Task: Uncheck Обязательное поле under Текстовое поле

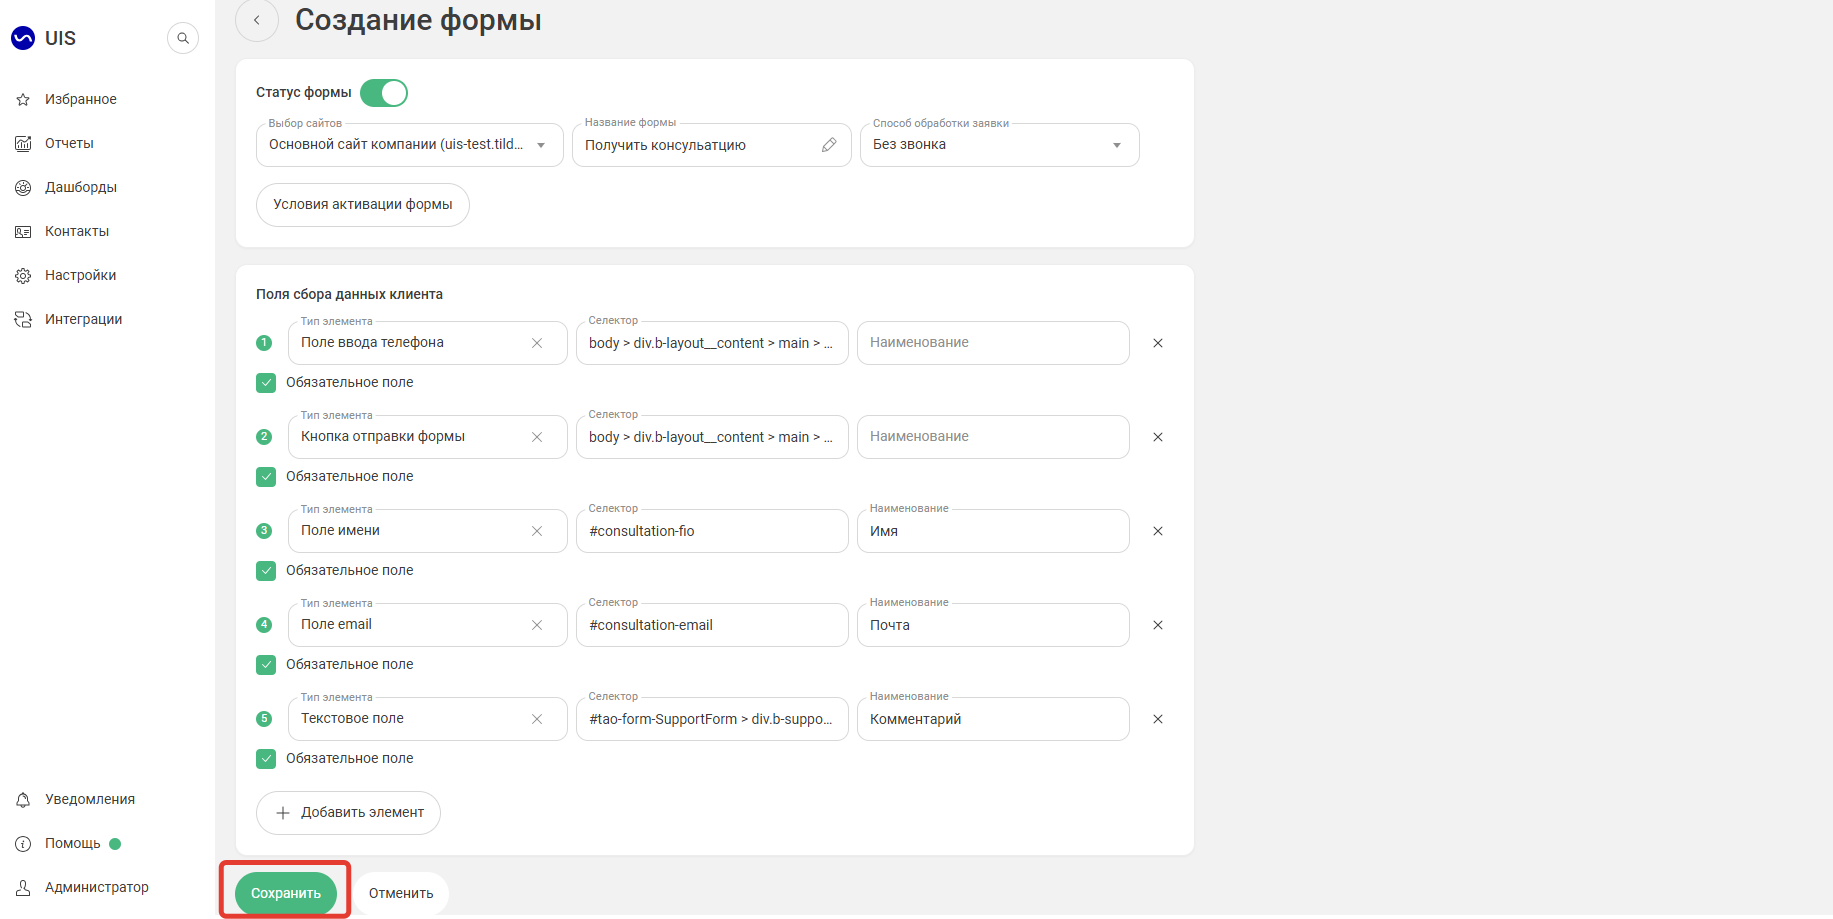Action: [x=266, y=759]
